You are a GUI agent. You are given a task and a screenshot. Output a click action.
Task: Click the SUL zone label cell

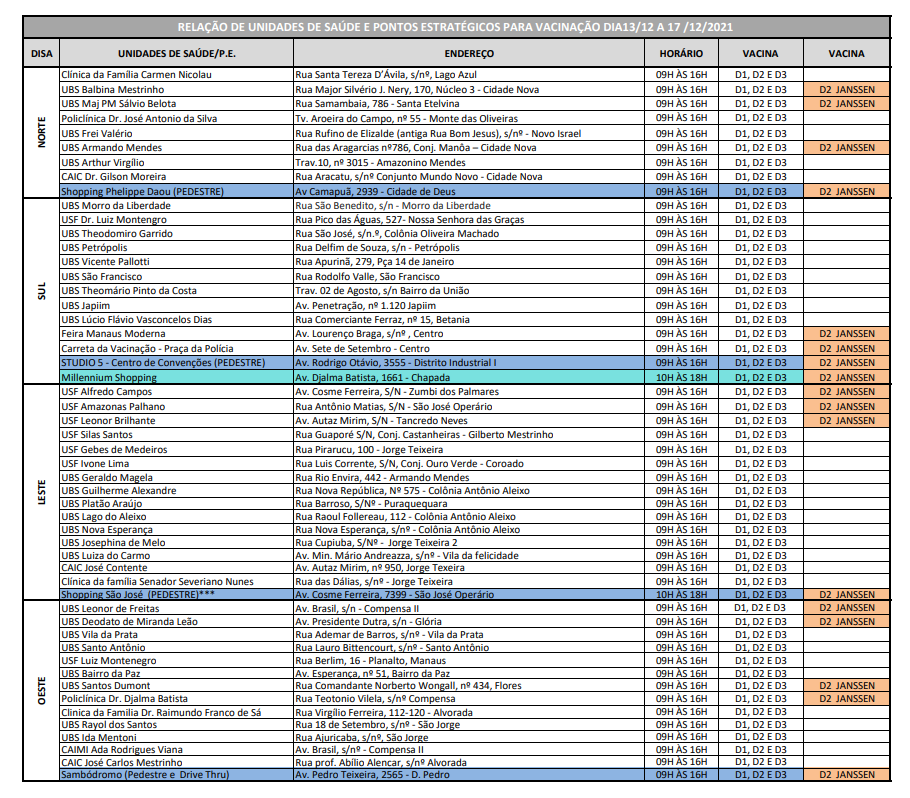[41, 291]
